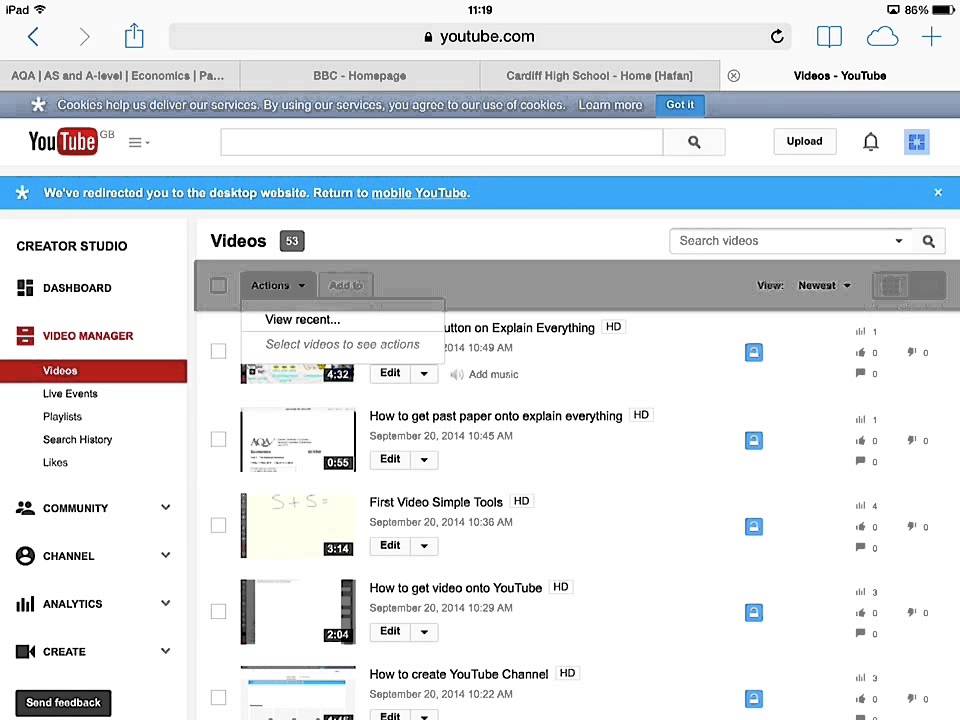
Task: Click the YouTube search input field
Action: (x=441, y=142)
